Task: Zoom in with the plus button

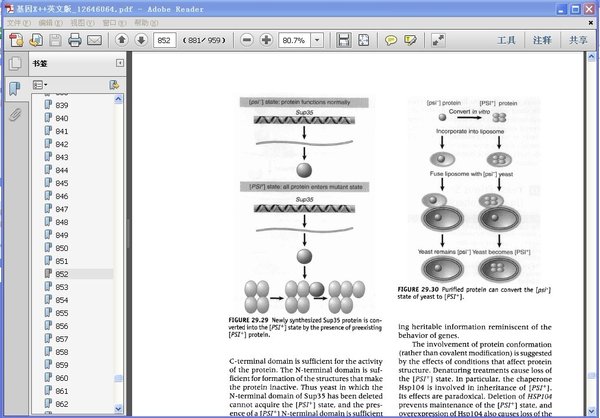Action: 266,40
